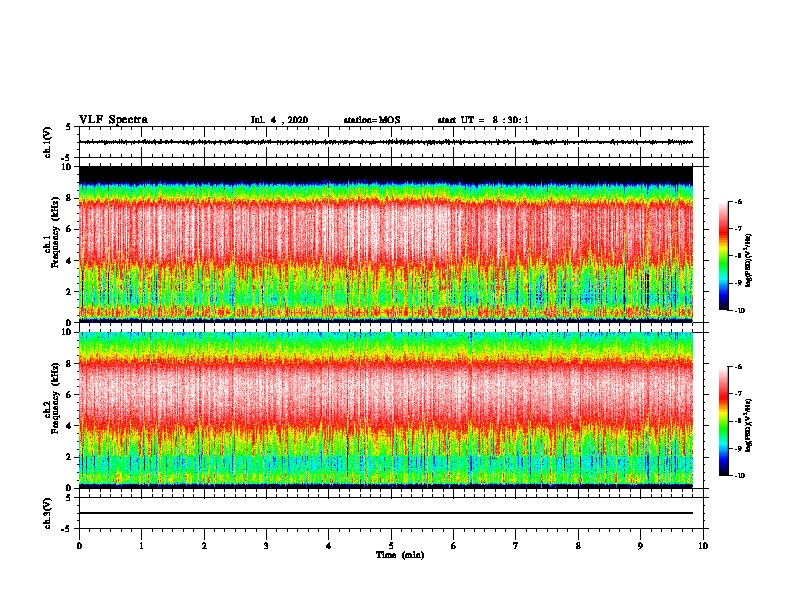Click the "8" tick on ch.2 frequency axis
The height and width of the screenshot is (612, 792).
(x=70, y=364)
